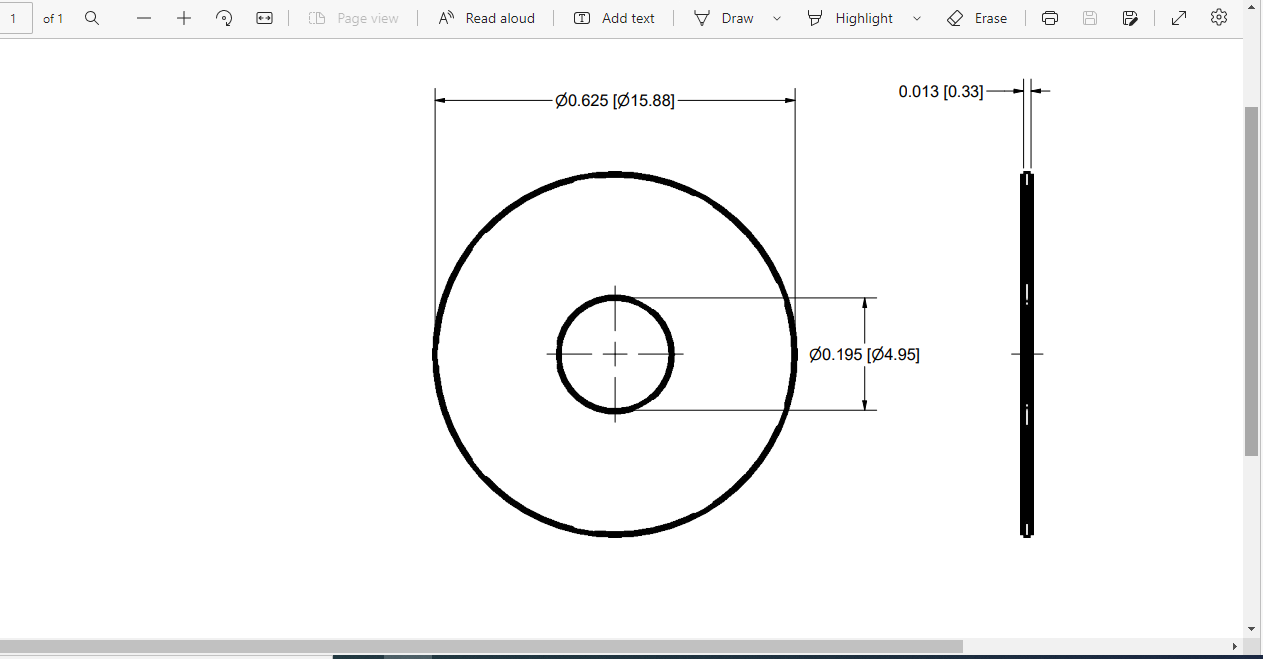This screenshot has height=659, width=1263.
Task: Expand the Highlight options dropdown
Action: [x=916, y=17]
